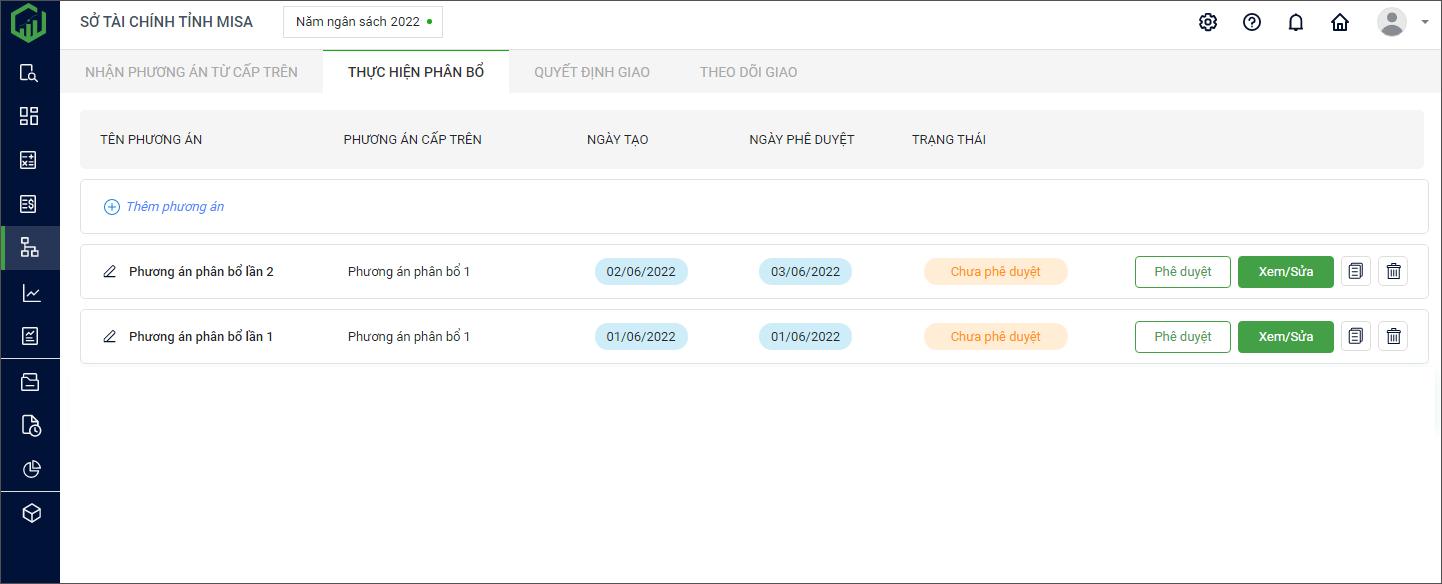Click the pie chart sidebar icon

[x=30, y=469]
